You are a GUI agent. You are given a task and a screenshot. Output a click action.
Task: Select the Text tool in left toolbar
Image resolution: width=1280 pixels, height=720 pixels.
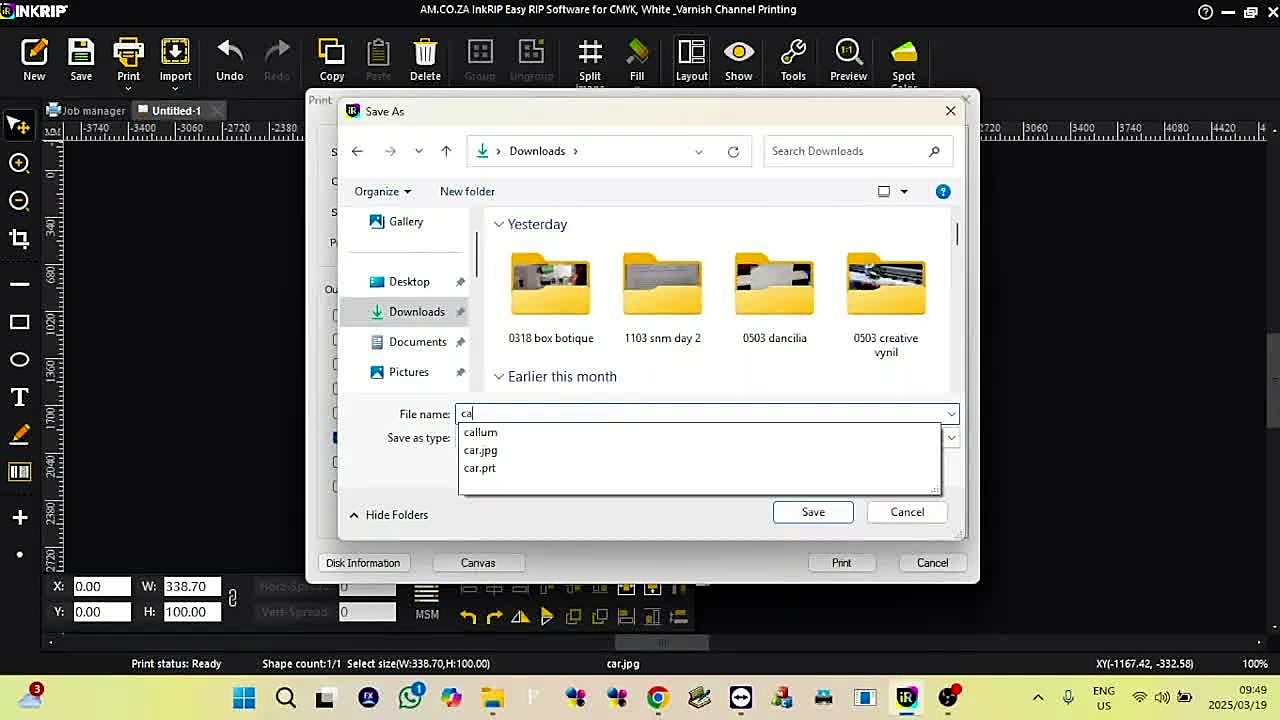click(19, 398)
